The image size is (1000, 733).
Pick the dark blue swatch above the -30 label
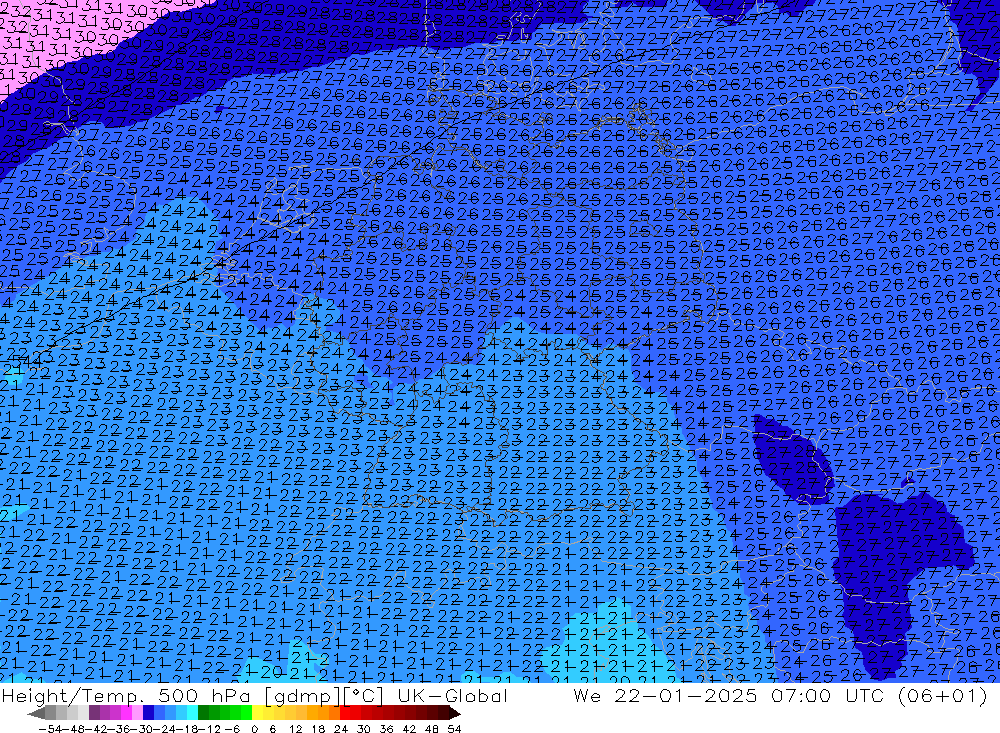pos(148,714)
